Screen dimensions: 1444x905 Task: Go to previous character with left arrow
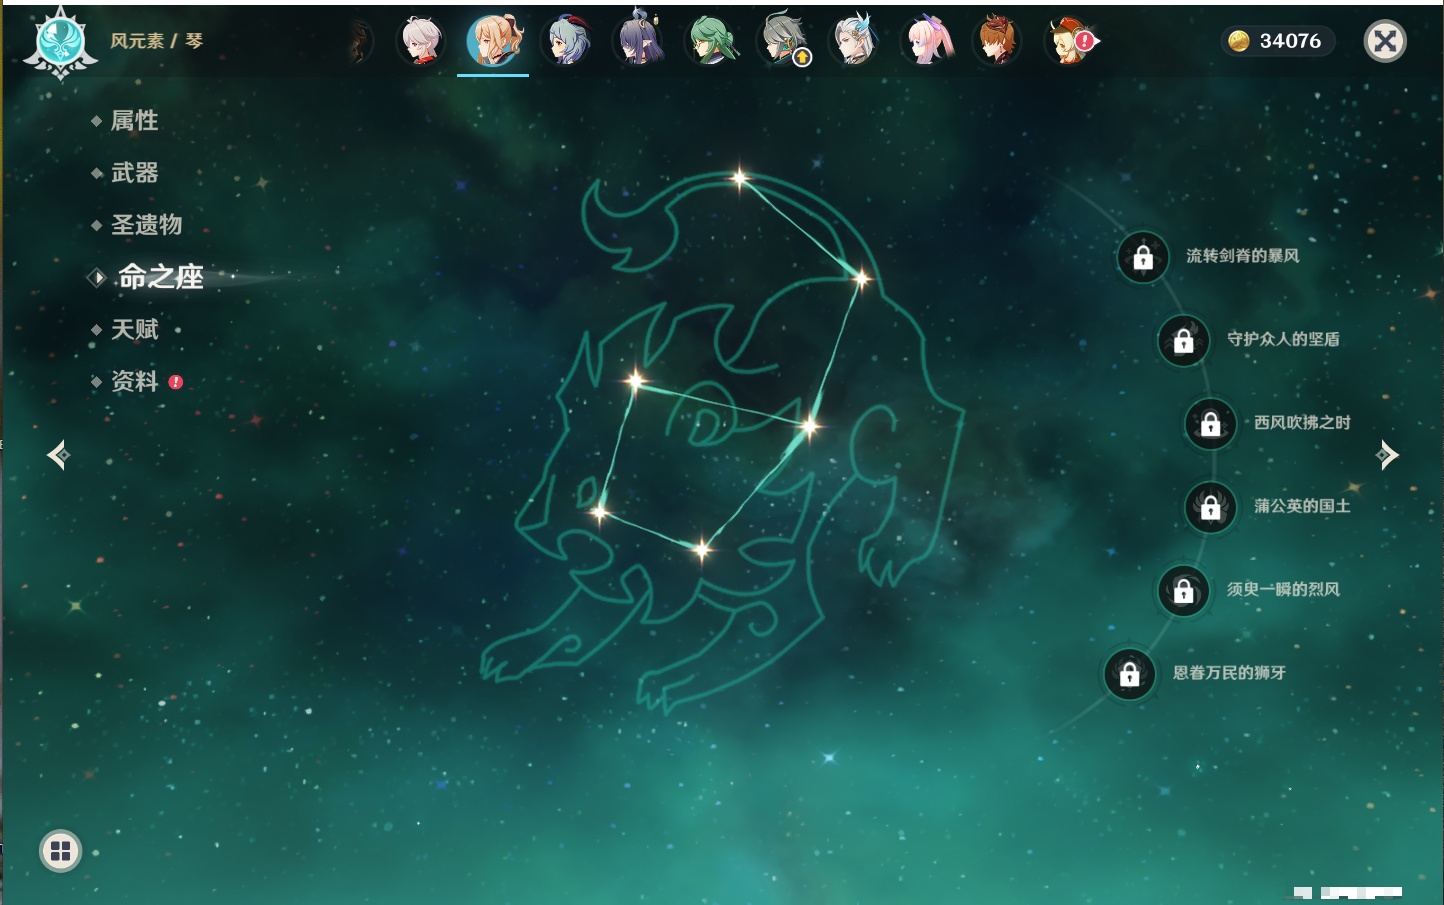(x=58, y=455)
